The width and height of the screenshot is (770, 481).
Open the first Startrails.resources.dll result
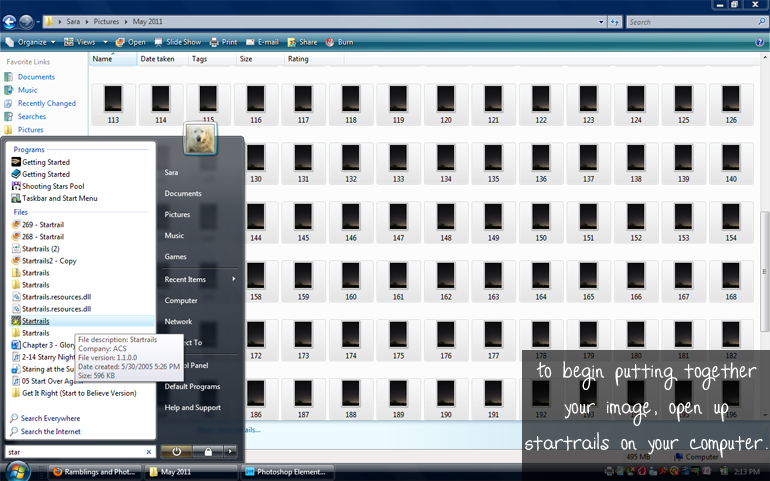[x=51, y=297]
